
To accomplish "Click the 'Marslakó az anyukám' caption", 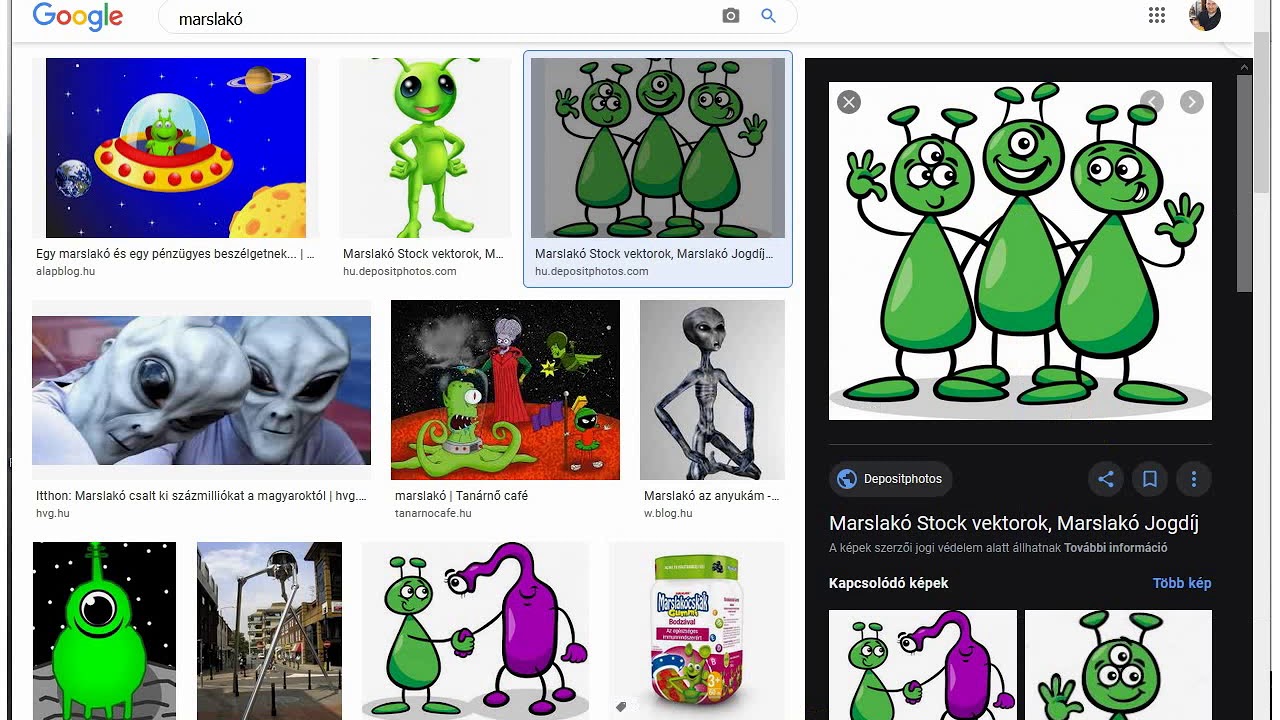I will coord(712,496).
